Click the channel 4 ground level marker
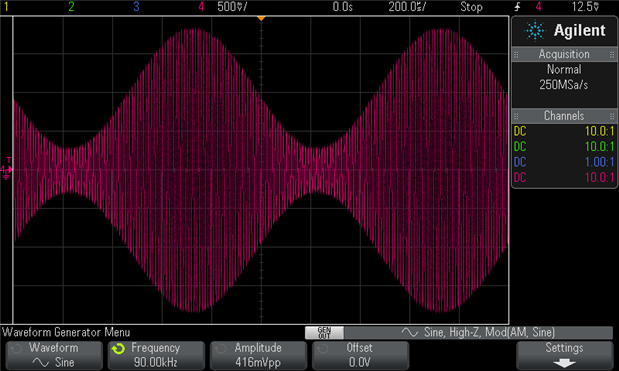619x371 pixels. click(x=6, y=170)
